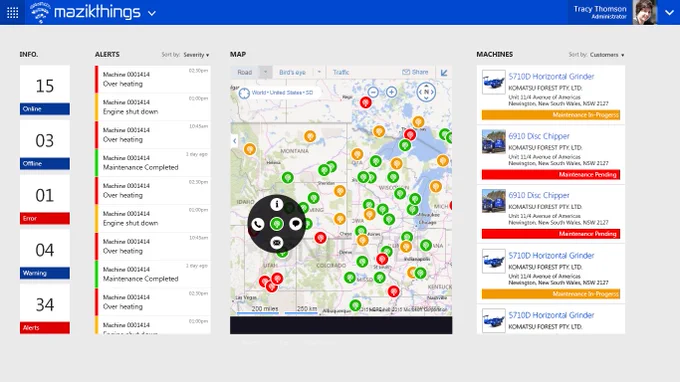Expand the Bird's eye options arrow

click(319, 72)
